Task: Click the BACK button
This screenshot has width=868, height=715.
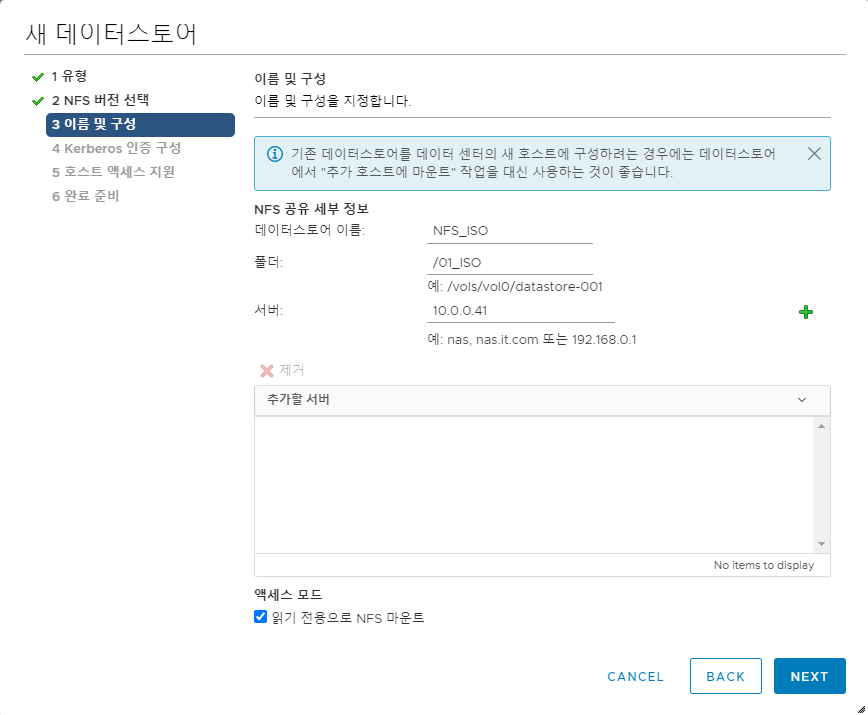Action: coord(725,676)
